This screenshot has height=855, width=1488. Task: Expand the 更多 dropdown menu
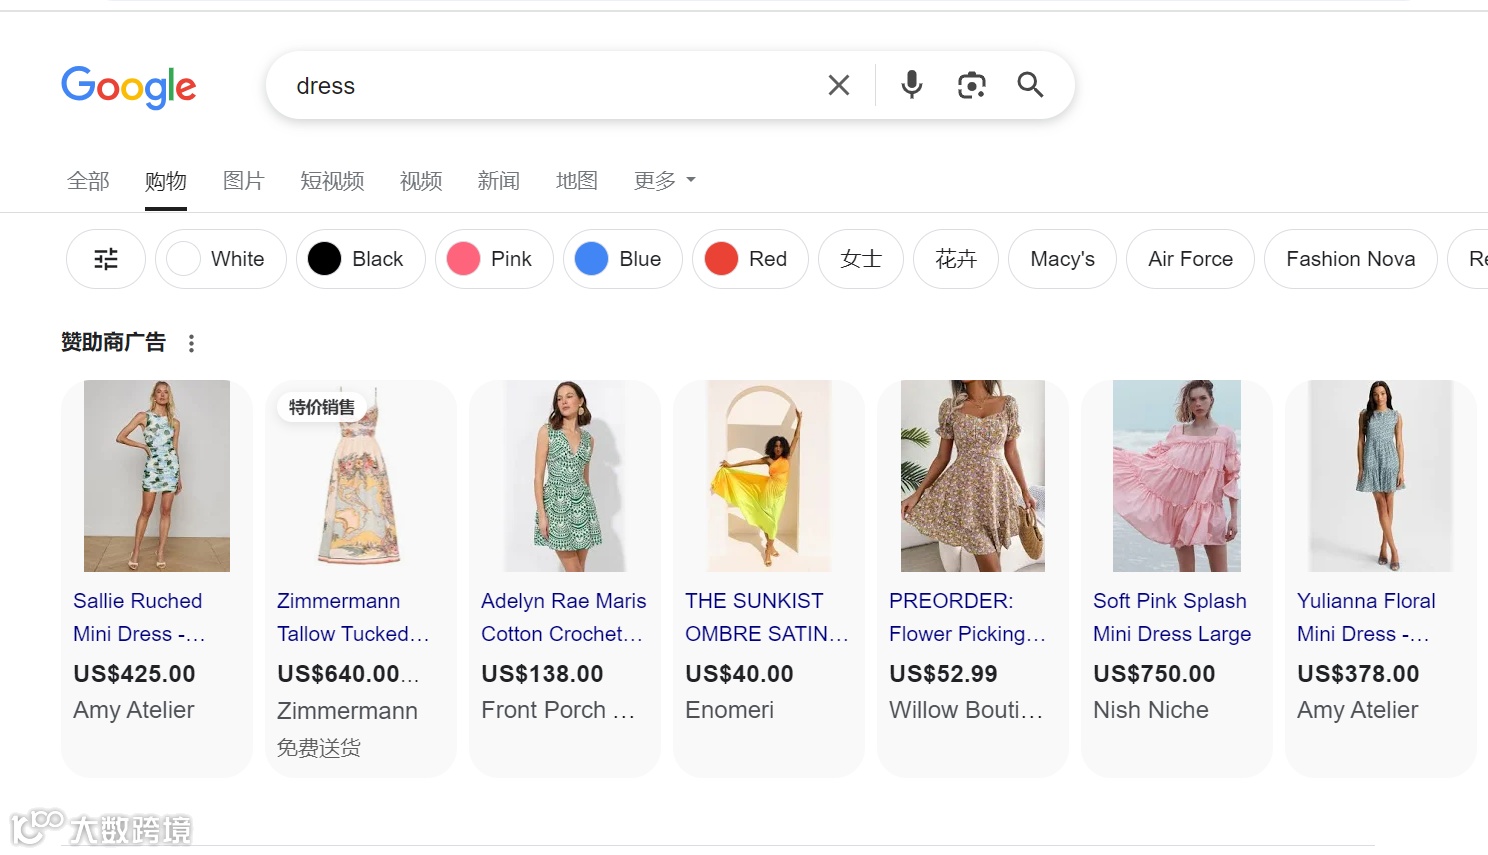click(x=665, y=181)
